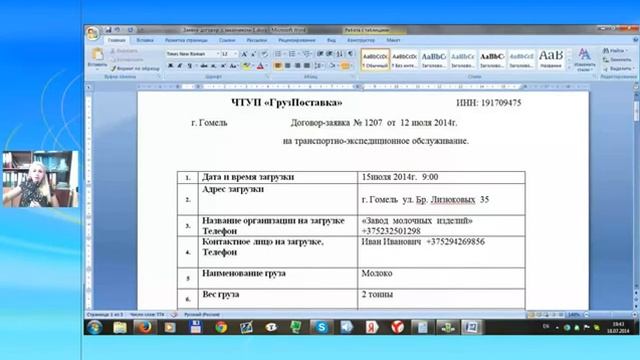640x360 pixels.
Task: Apply the Обычный (Normal) style
Action: (375, 60)
